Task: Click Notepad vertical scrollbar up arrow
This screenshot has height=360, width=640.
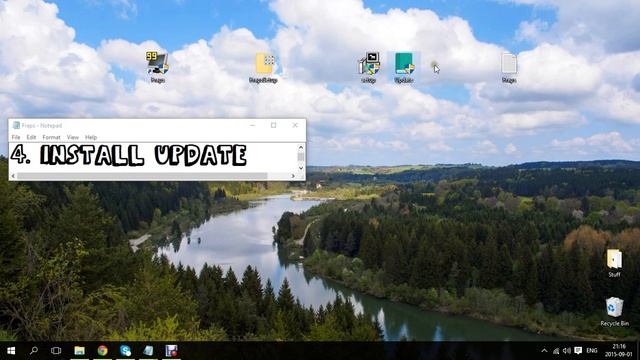Action: tap(301, 147)
